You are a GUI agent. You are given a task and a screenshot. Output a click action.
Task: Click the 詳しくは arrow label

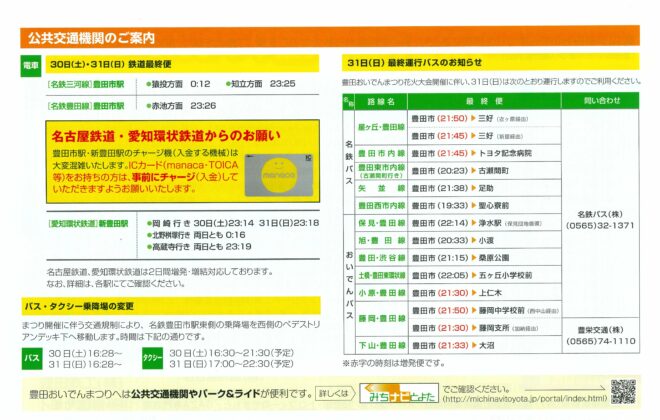[x=335, y=393]
